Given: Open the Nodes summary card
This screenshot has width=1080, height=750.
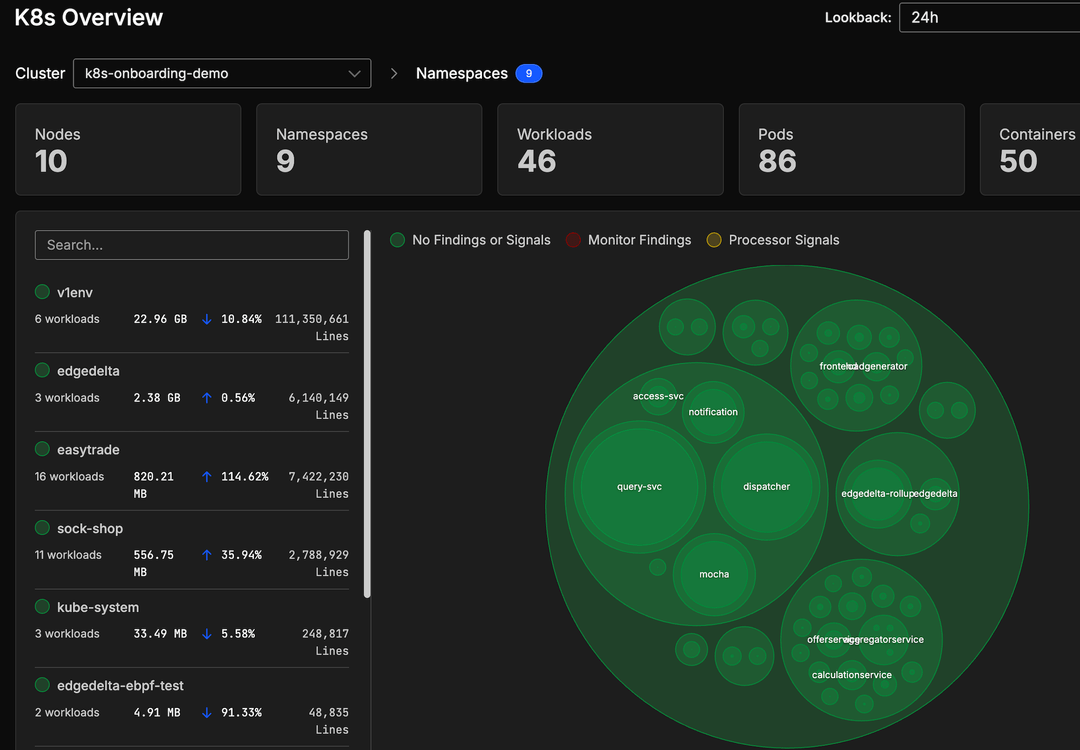Looking at the screenshot, I should pyautogui.click(x=128, y=149).
